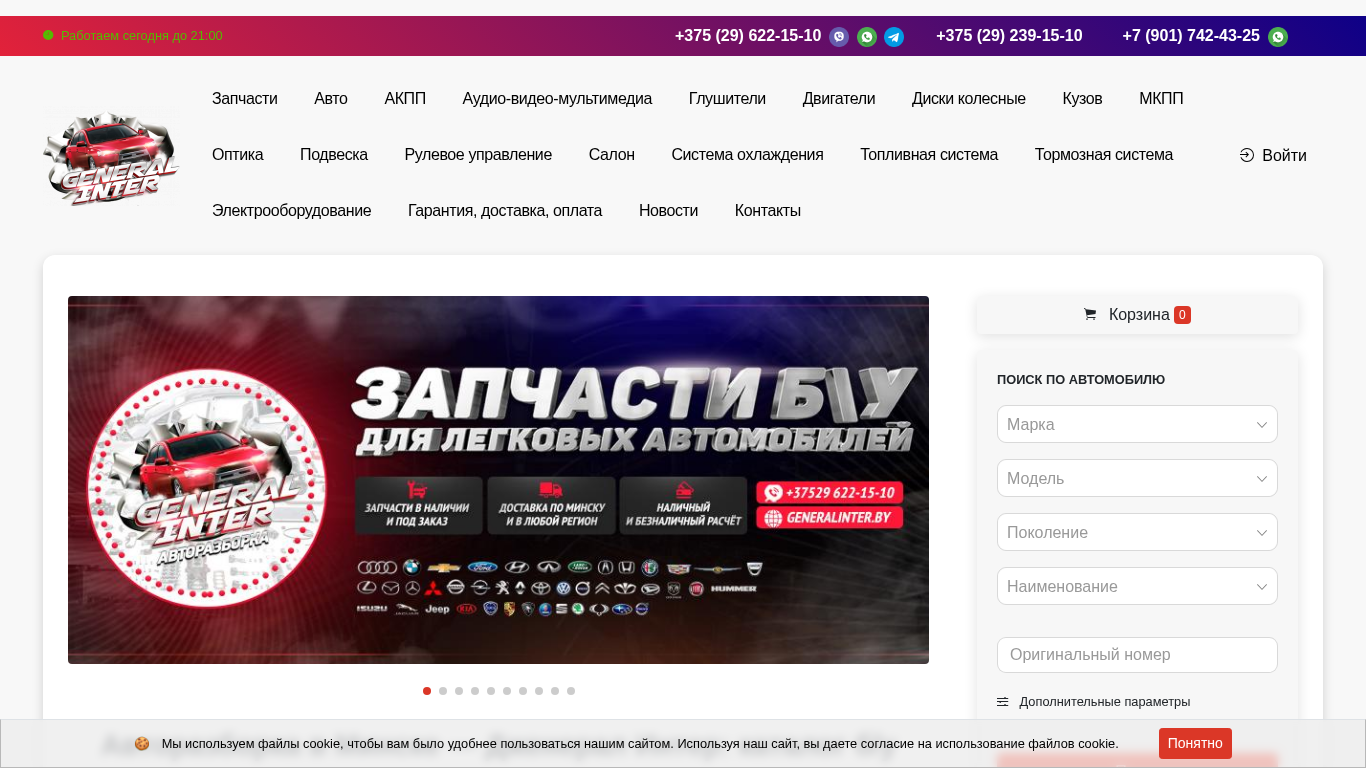Go to the Кузов category
This screenshot has width=1366, height=768.
click(1082, 99)
